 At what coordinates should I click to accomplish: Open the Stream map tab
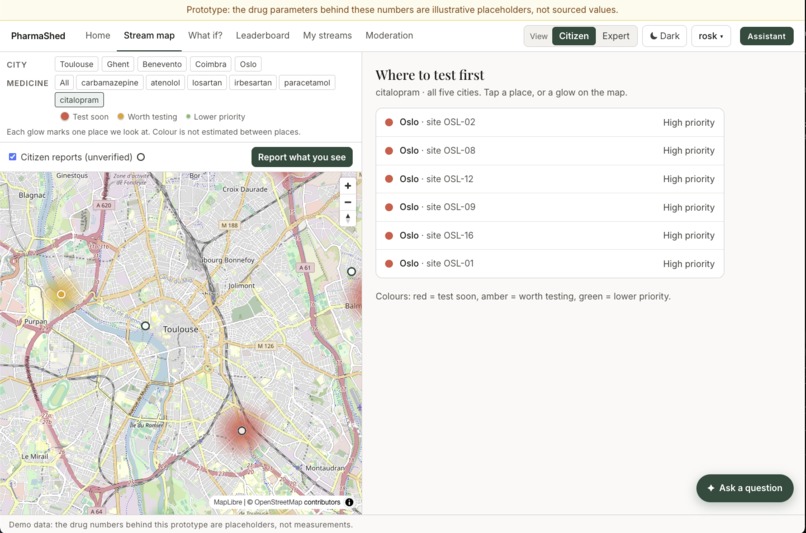pos(149,35)
